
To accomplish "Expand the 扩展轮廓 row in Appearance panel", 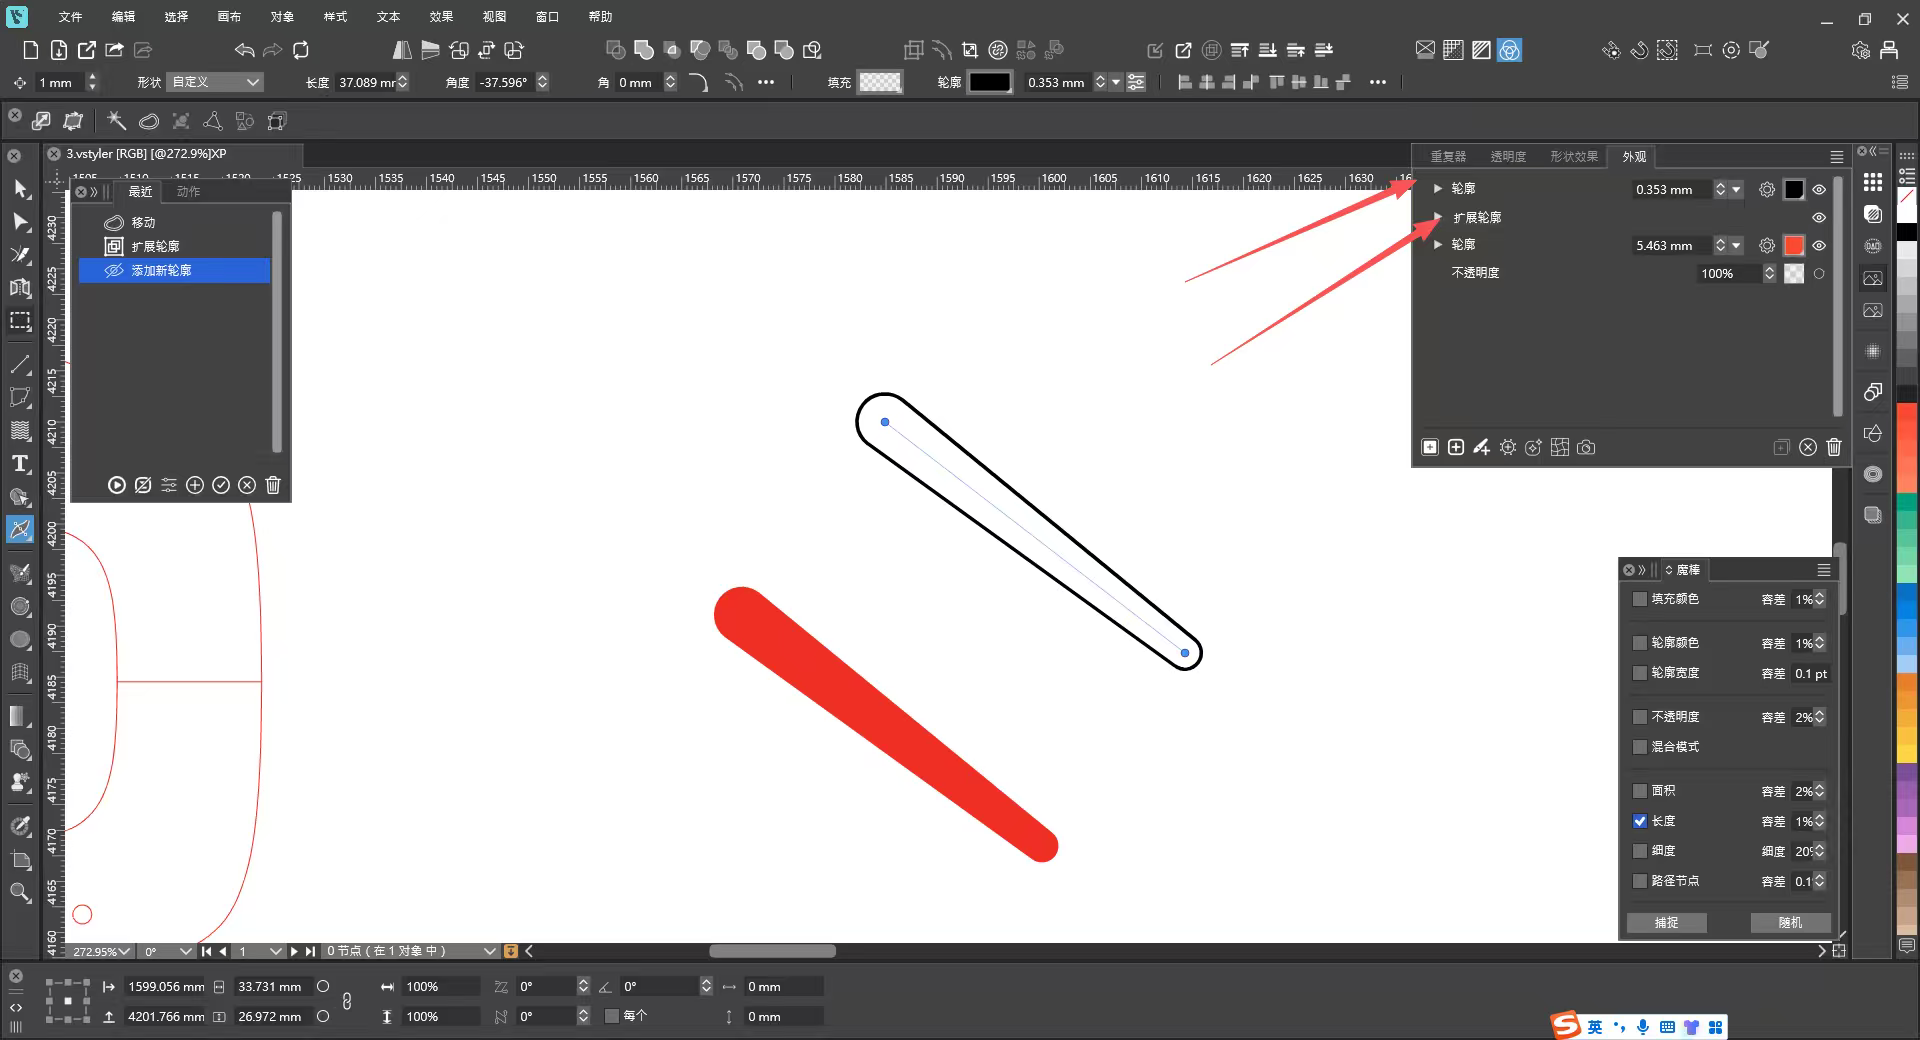I will click(1438, 217).
